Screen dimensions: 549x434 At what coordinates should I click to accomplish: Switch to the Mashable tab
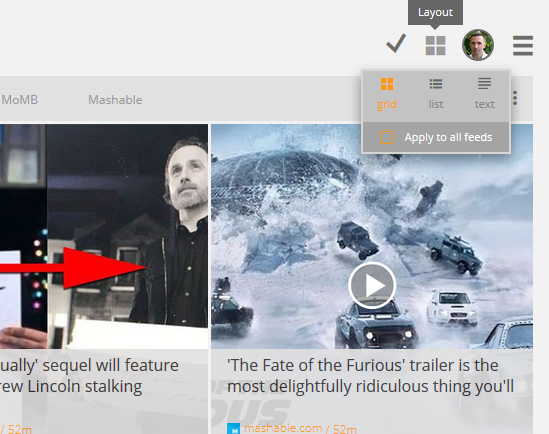tap(115, 100)
